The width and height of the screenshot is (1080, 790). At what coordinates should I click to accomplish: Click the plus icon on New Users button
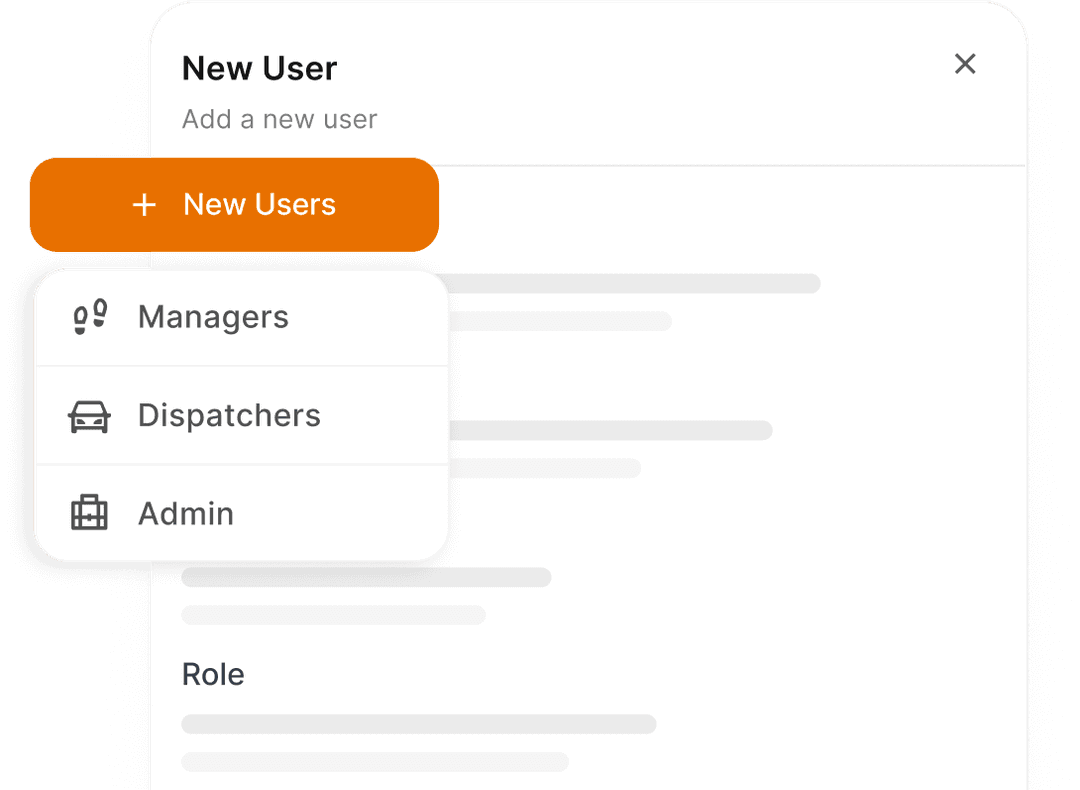pos(144,204)
